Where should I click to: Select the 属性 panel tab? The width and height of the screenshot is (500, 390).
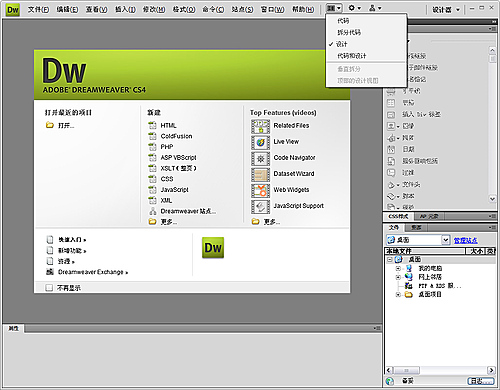point(14,328)
